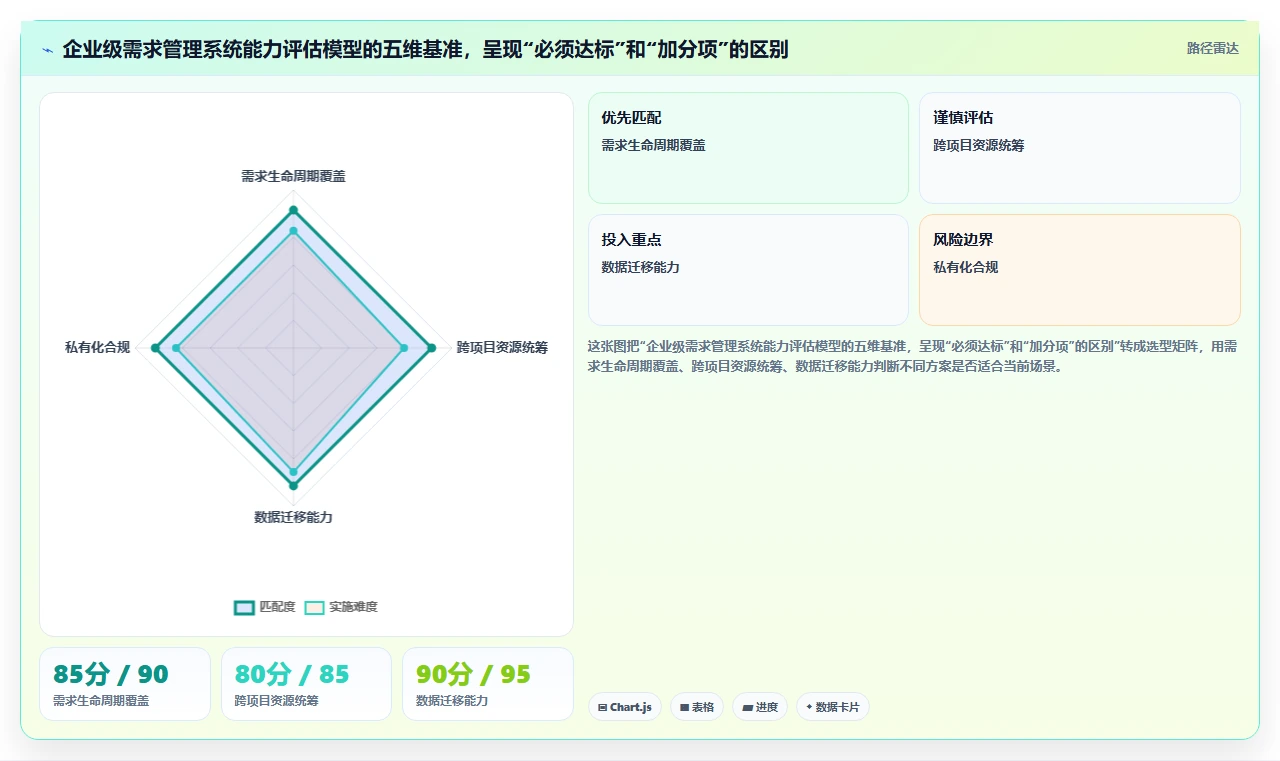Open the 优先匹配 quadrant card heading

(631, 118)
